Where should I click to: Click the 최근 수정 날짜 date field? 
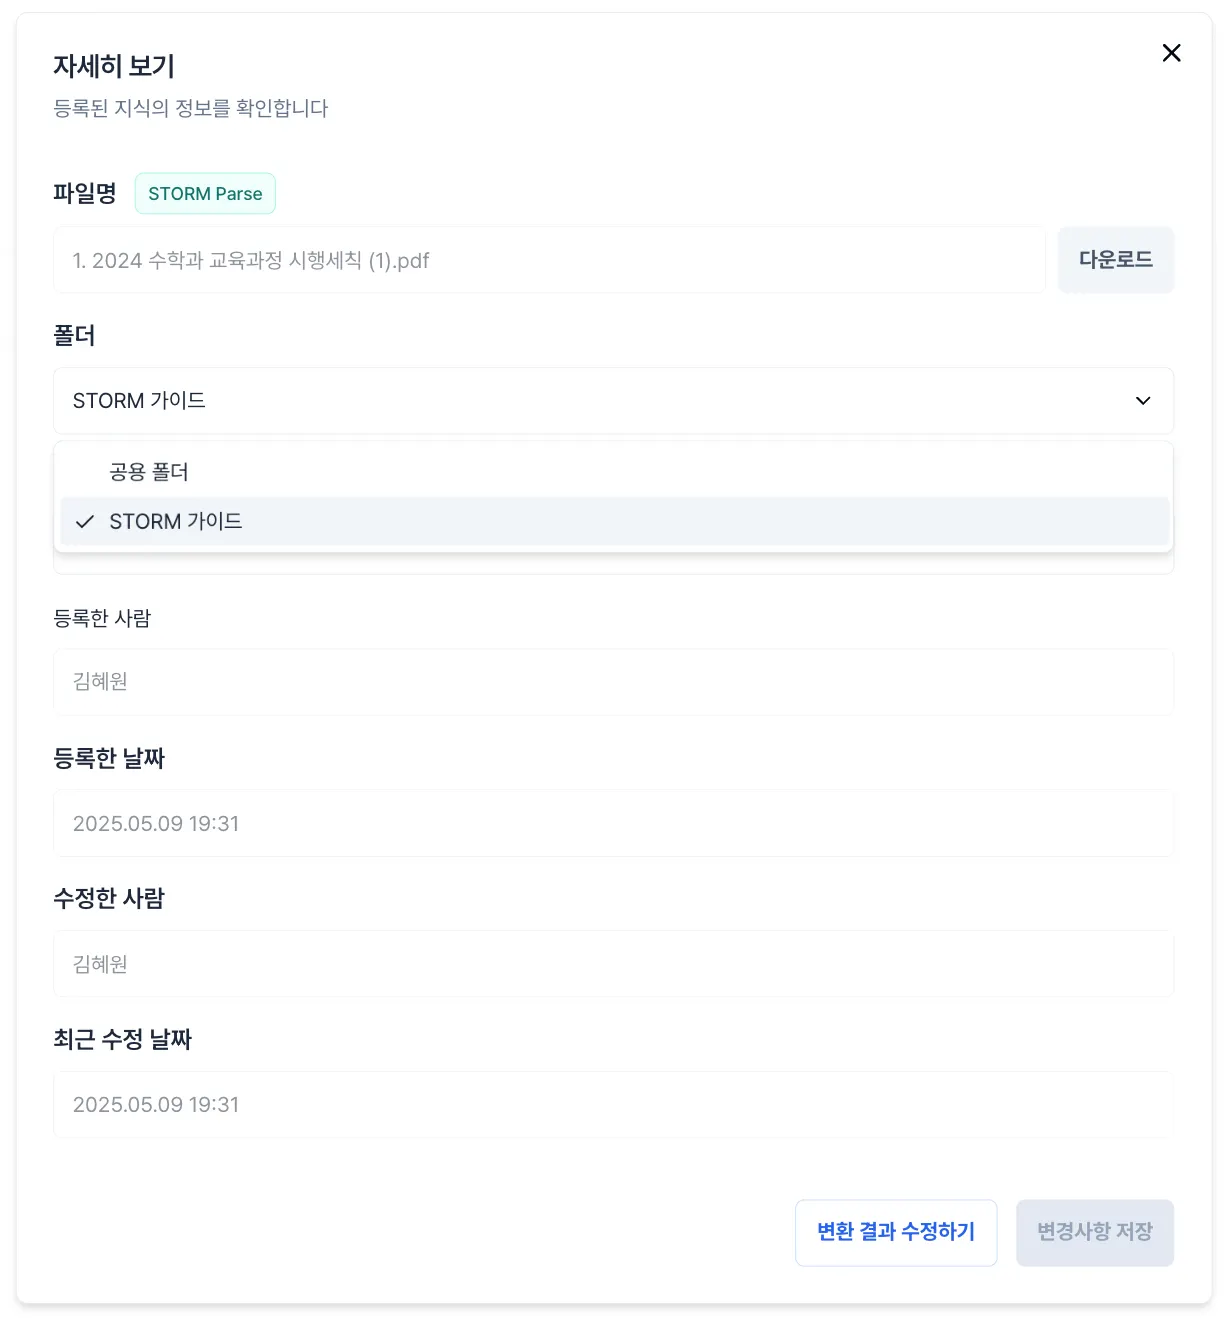pos(613,1105)
